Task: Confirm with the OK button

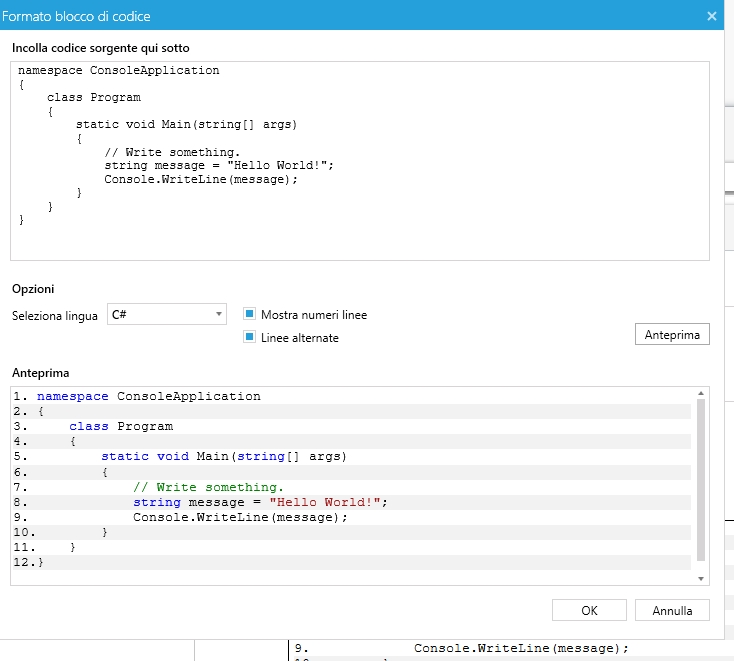Action: (589, 610)
